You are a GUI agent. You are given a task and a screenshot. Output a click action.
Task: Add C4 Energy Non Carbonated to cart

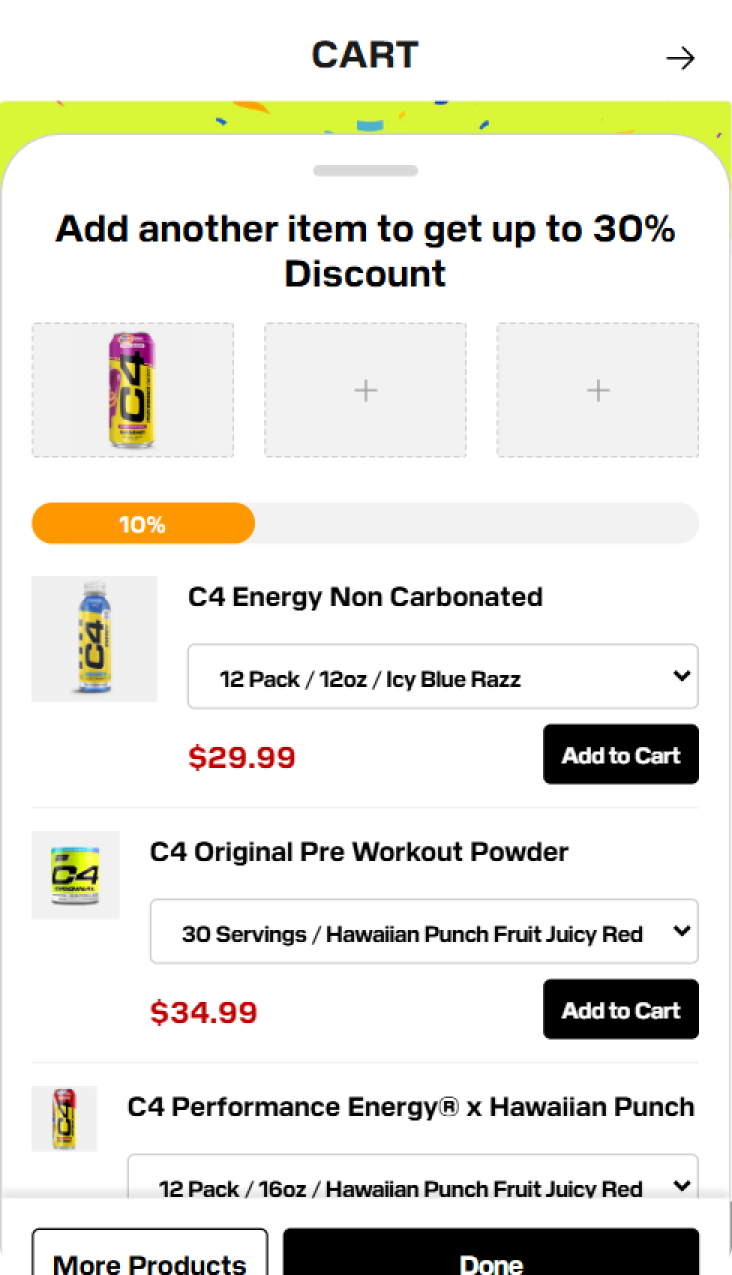tap(620, 755)
